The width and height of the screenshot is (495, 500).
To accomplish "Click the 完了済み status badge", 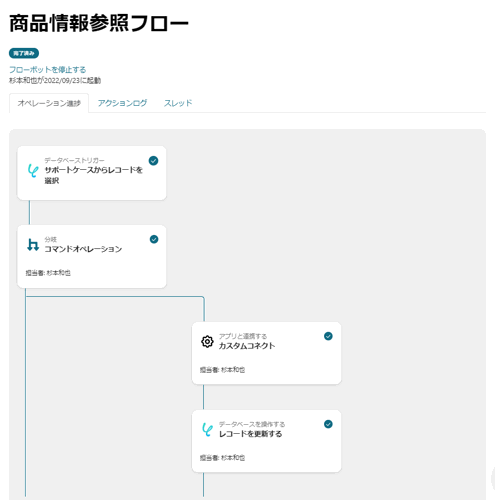I will click(24, 53).
